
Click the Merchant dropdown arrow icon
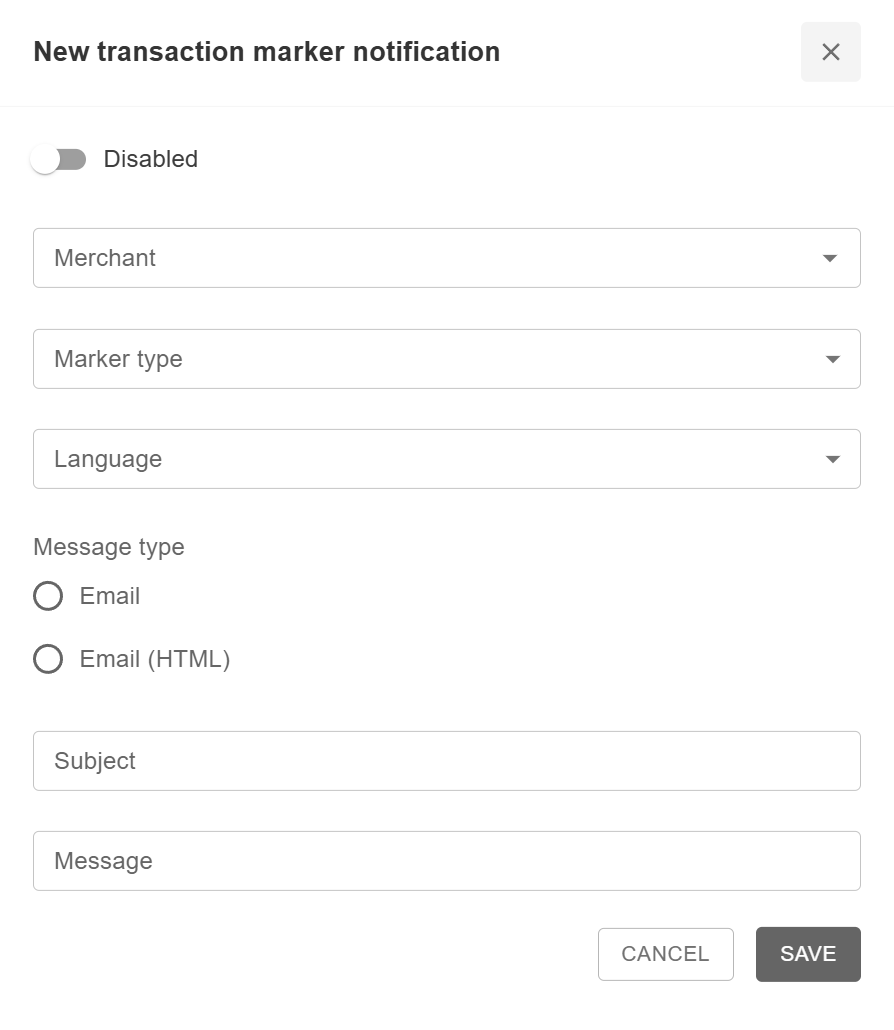[x=829, y=258]
